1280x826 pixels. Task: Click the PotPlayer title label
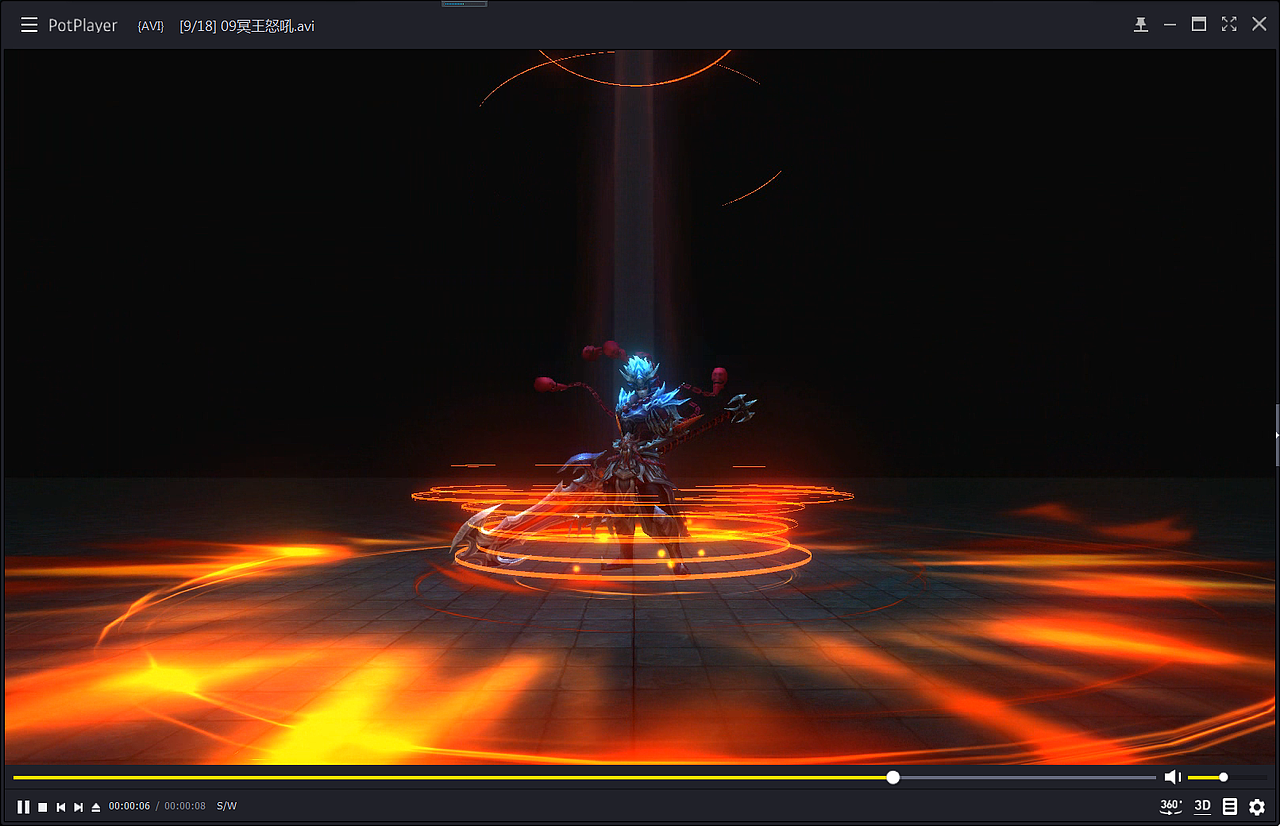click(83, 25)
